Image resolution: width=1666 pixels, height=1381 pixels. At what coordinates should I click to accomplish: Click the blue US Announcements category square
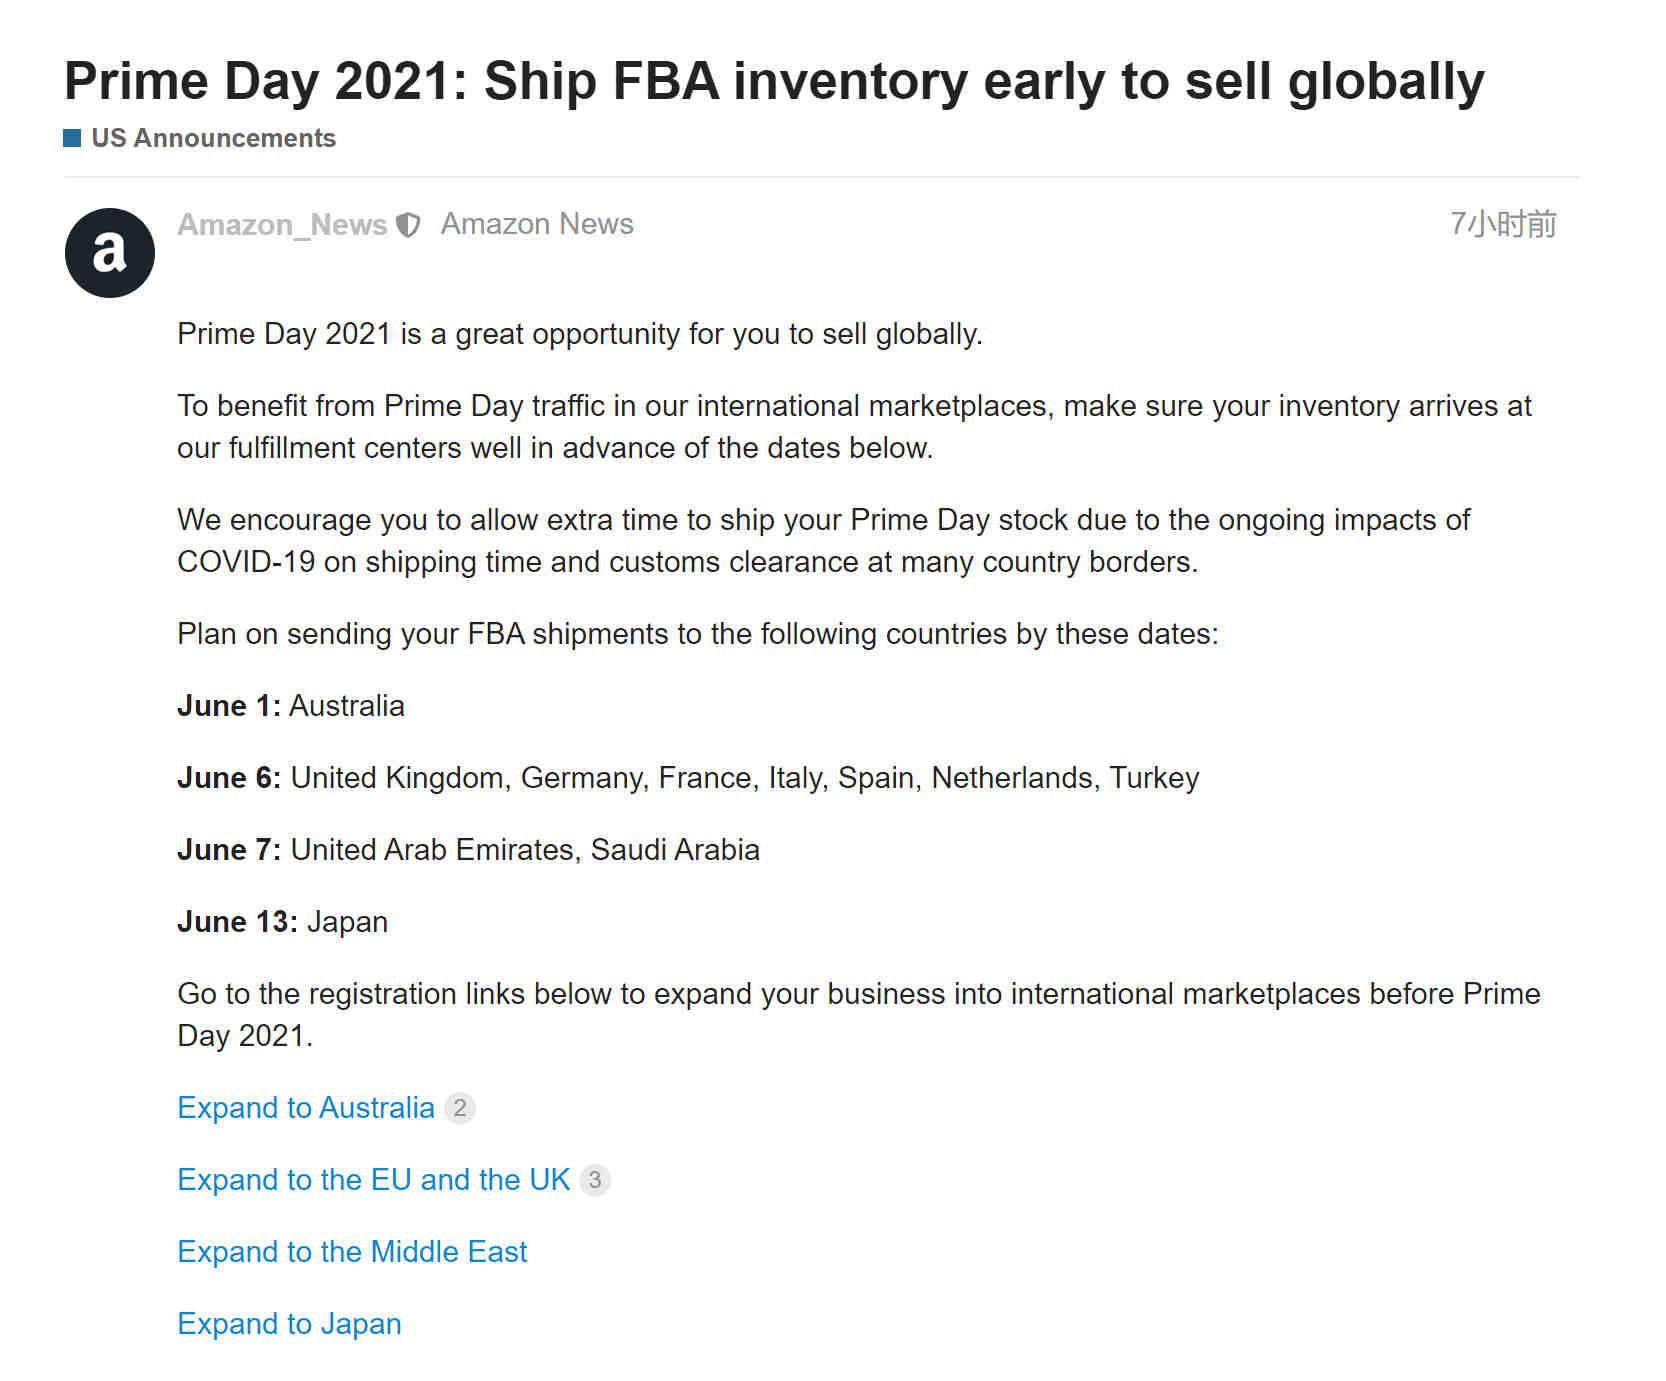(72, 138)
